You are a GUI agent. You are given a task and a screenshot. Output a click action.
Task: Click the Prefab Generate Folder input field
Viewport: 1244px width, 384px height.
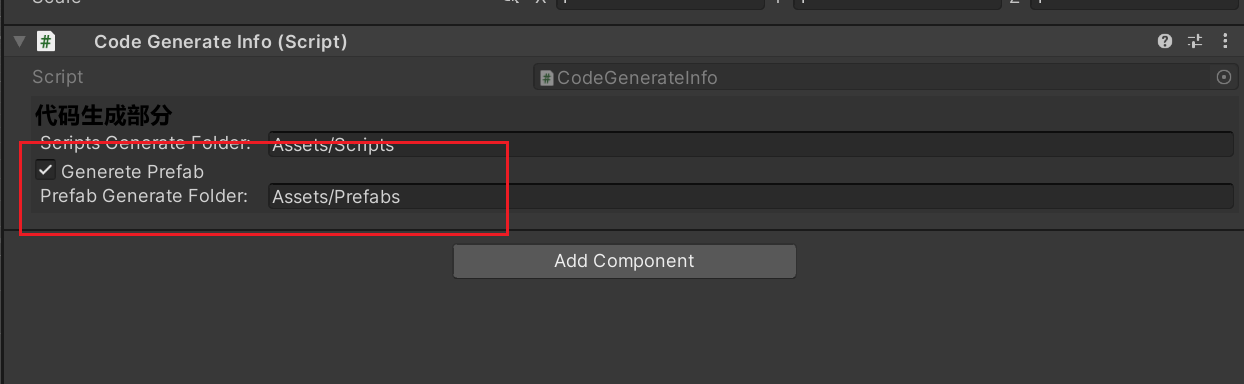pos(750,196)
